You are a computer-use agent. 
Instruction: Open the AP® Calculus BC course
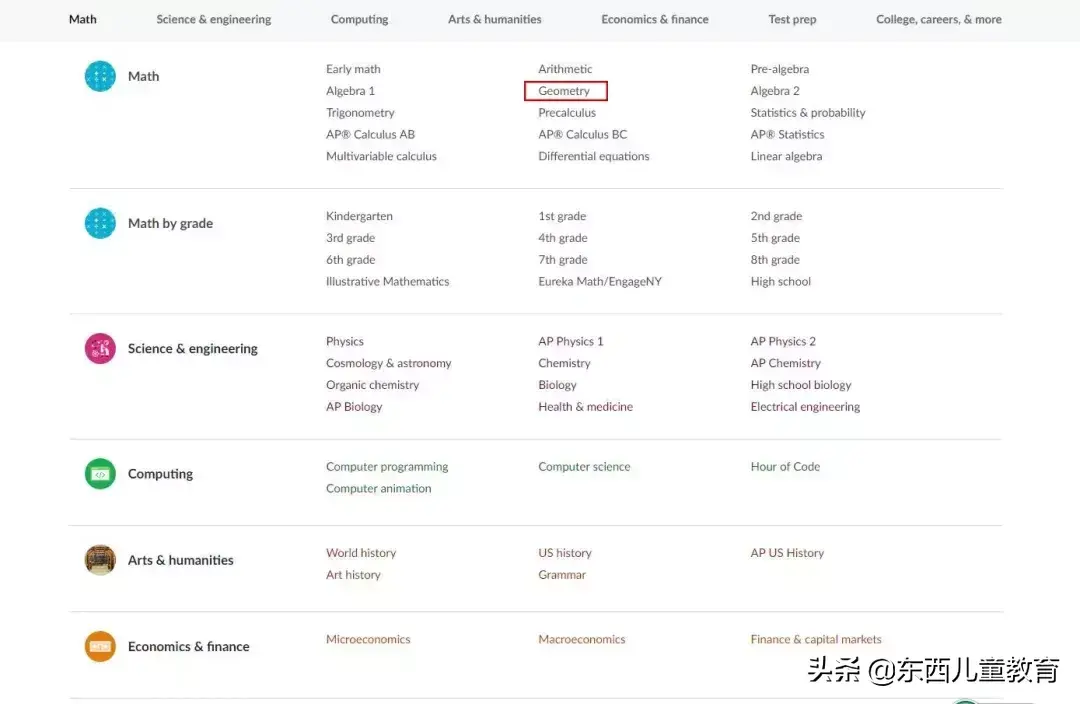[582, 134]
